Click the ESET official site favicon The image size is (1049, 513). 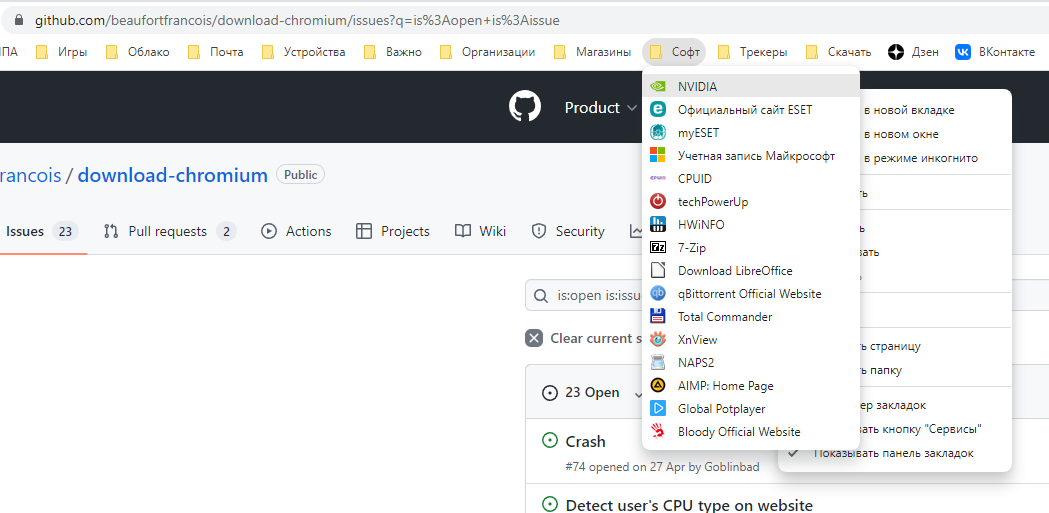click(x=658, y=109)
